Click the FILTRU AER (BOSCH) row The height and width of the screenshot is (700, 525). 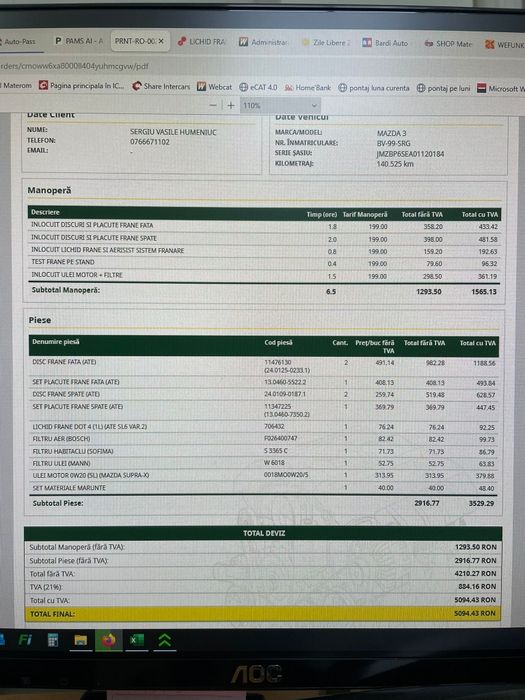[x=264, y=439]
